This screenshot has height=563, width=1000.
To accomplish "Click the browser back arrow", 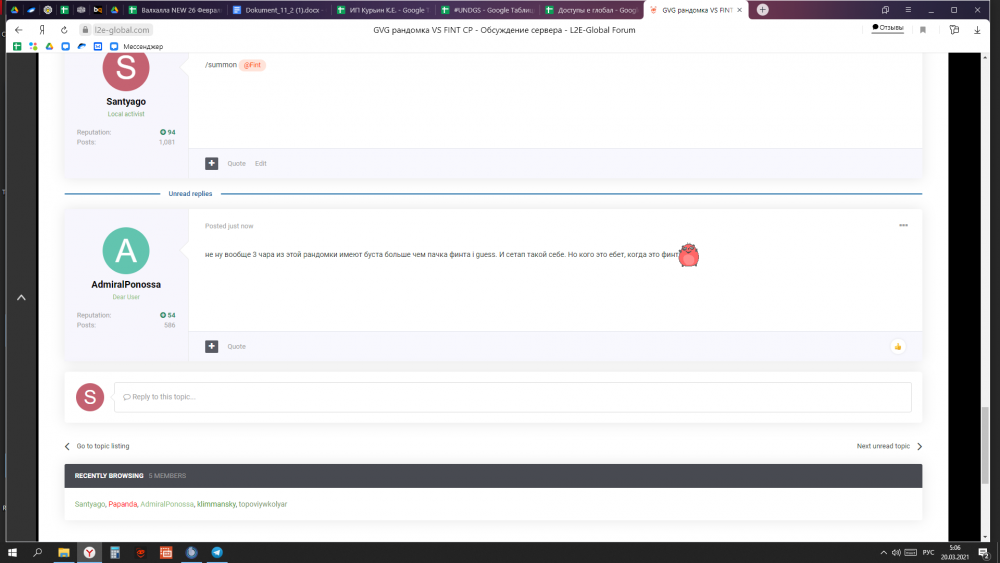I will [19, 30].
